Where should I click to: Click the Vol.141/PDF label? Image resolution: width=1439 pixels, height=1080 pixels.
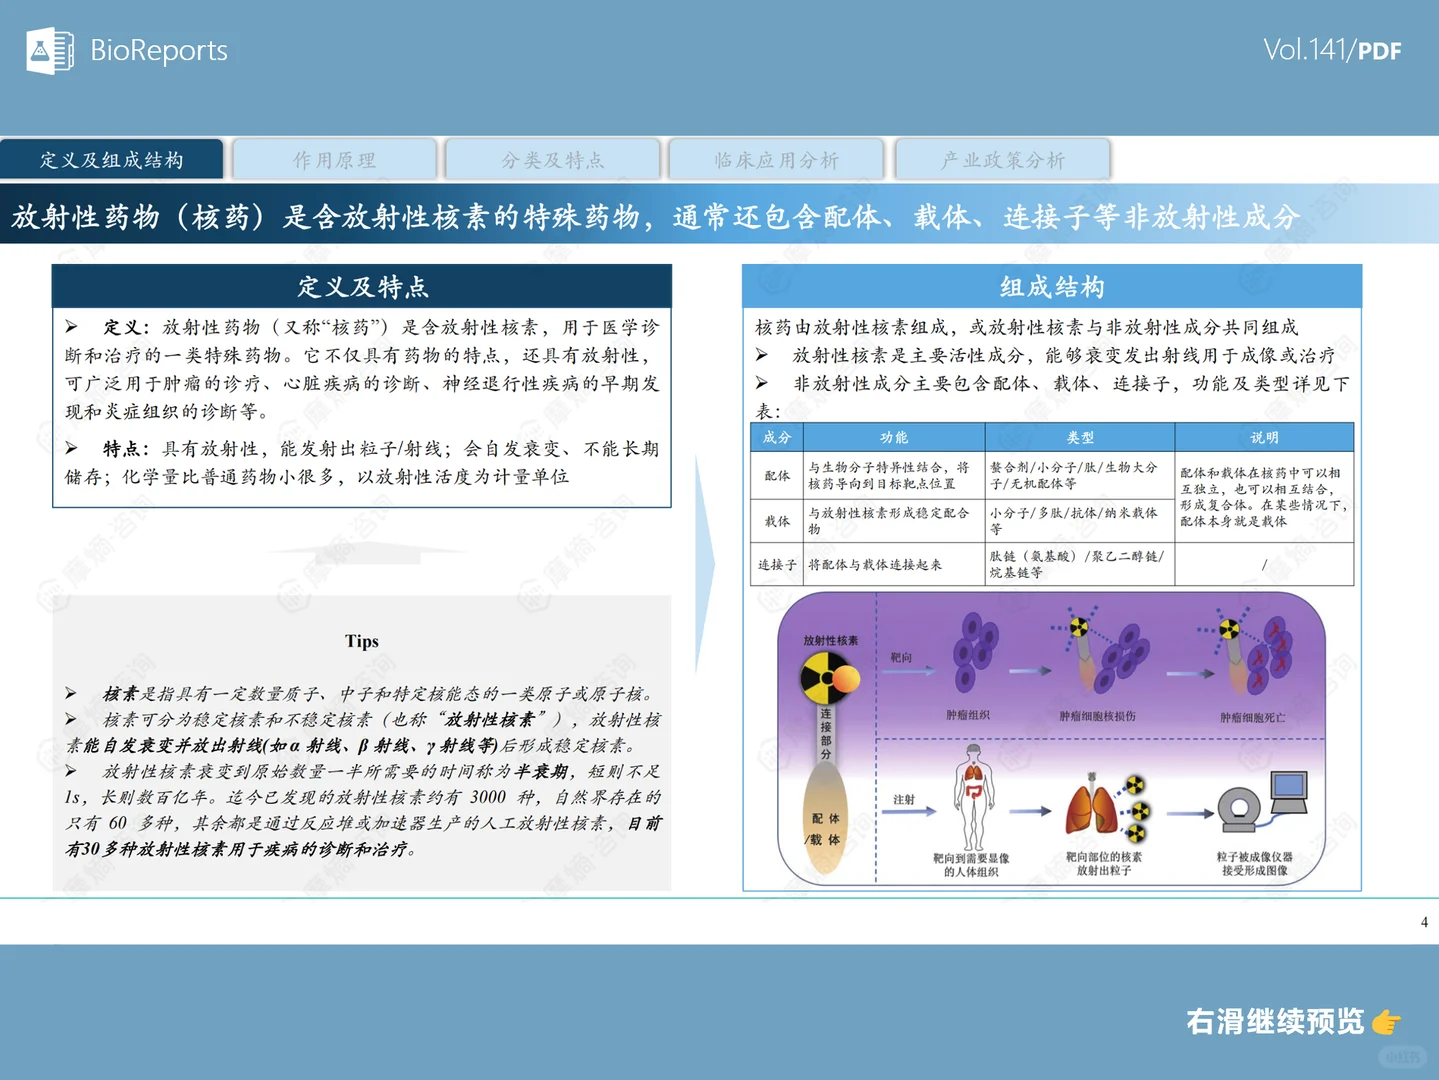coord(1335,46)
